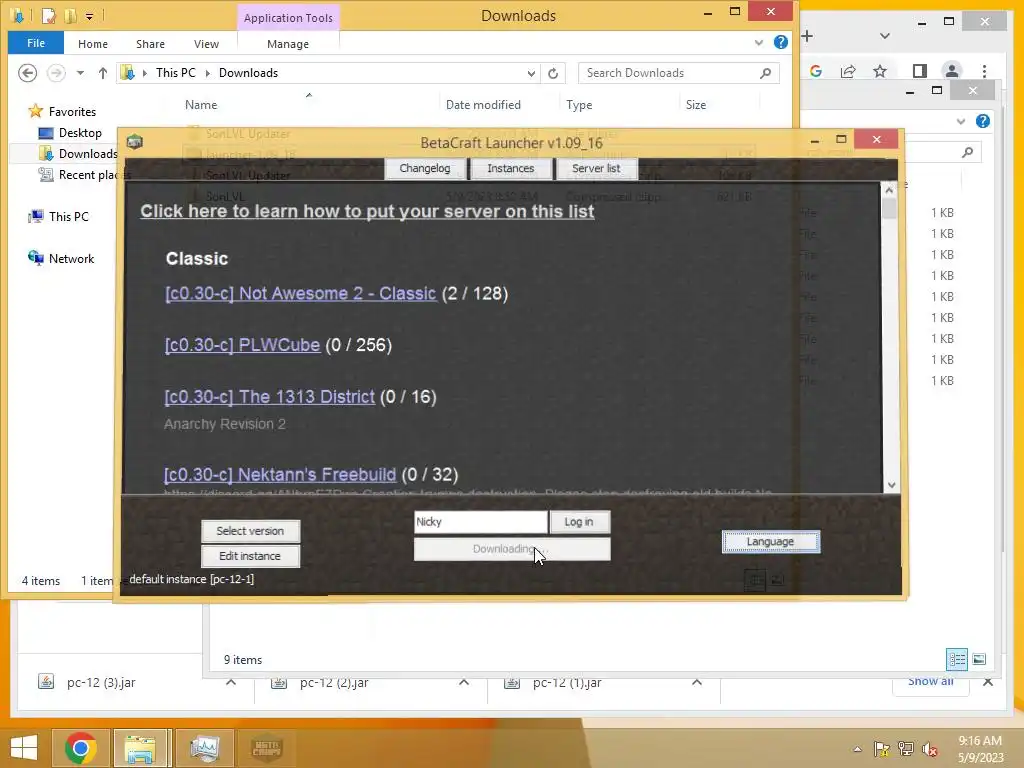Open the Chrome profile avatar
The width and height of the screenshot is (1024, 768).
pos(952,71)
